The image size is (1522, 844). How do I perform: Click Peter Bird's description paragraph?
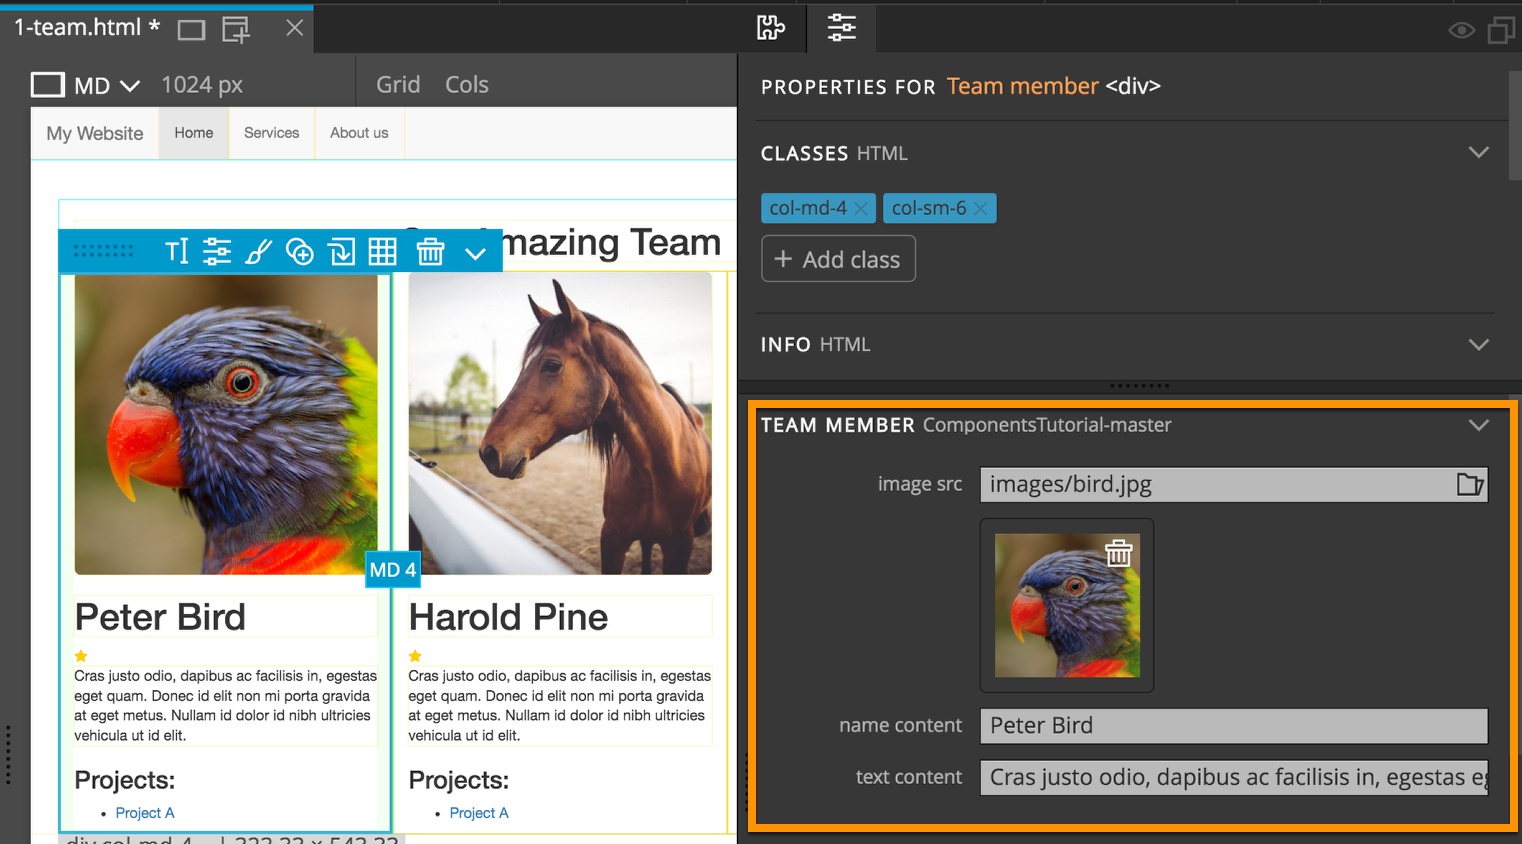coord(226,705)
